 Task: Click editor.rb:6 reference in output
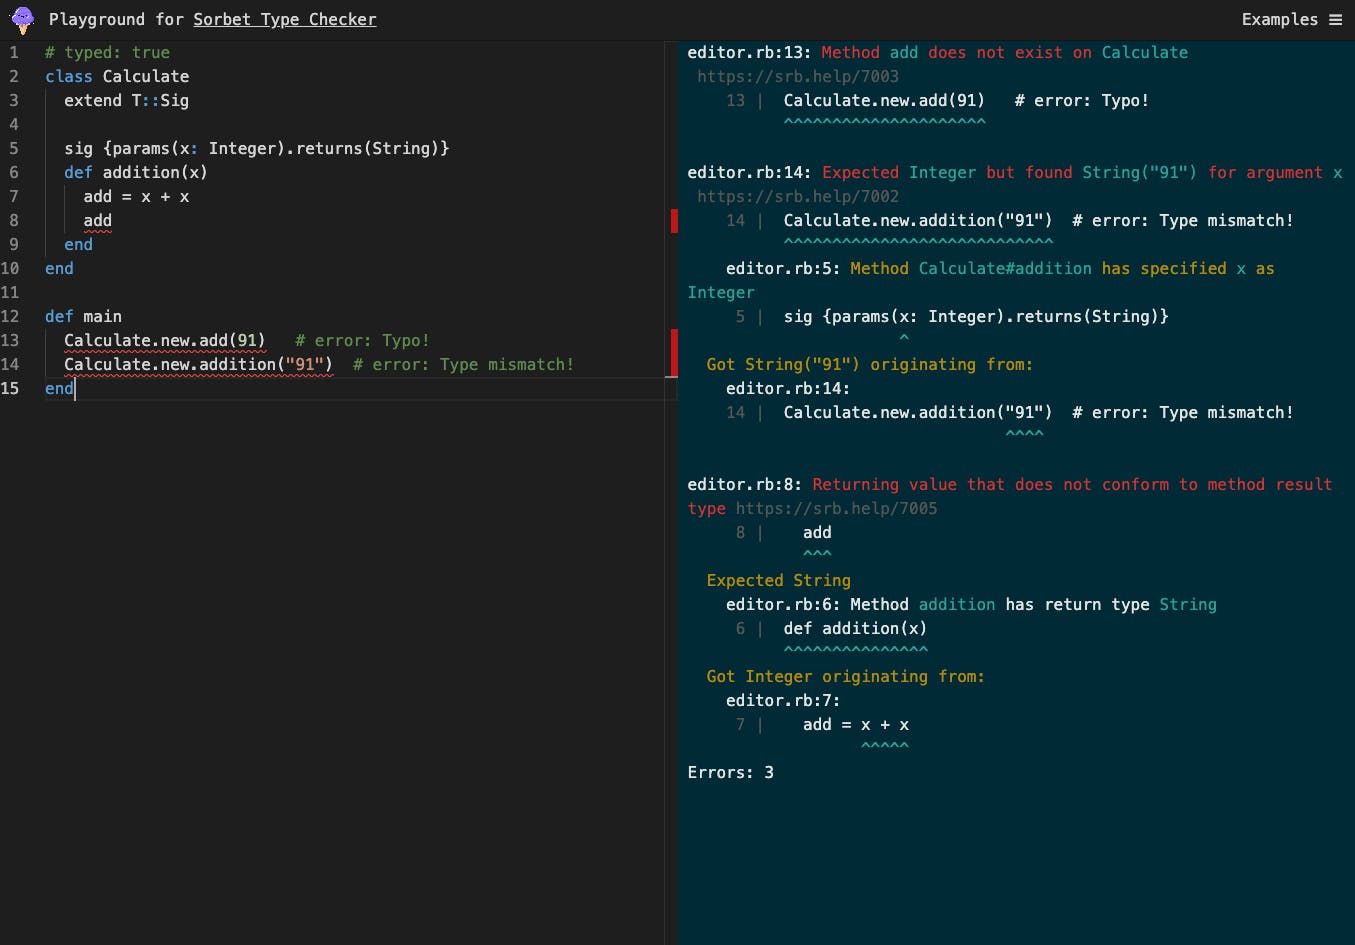tap(783, 604)
